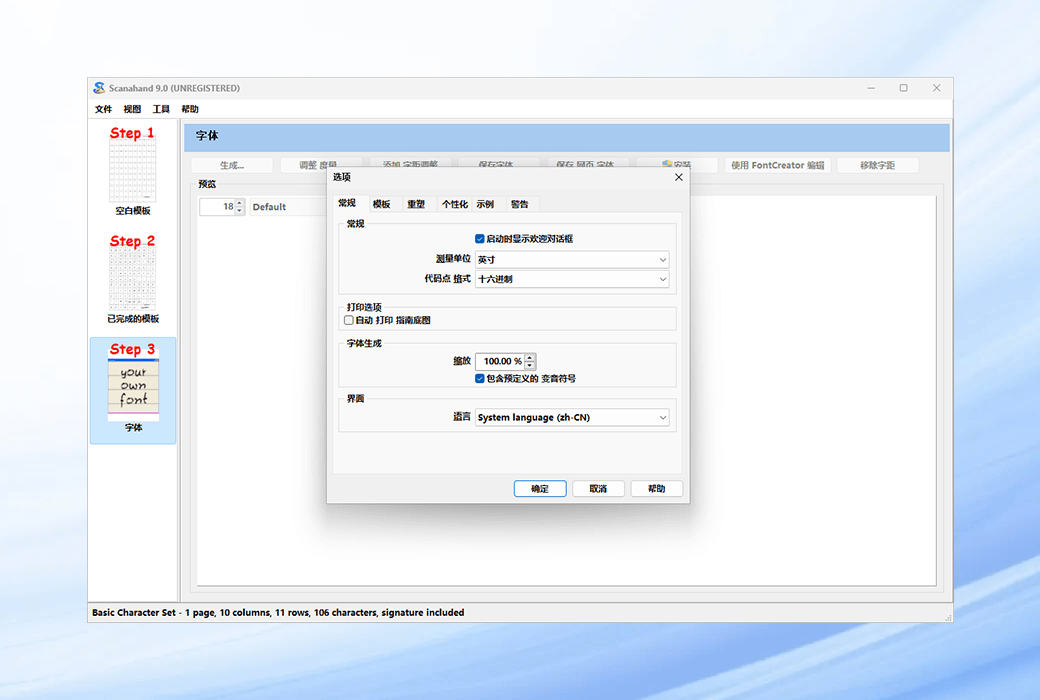This screenshot has width=1040, height=700.
Task: Click the 生成... toolbar button
Action: point(232,165)
